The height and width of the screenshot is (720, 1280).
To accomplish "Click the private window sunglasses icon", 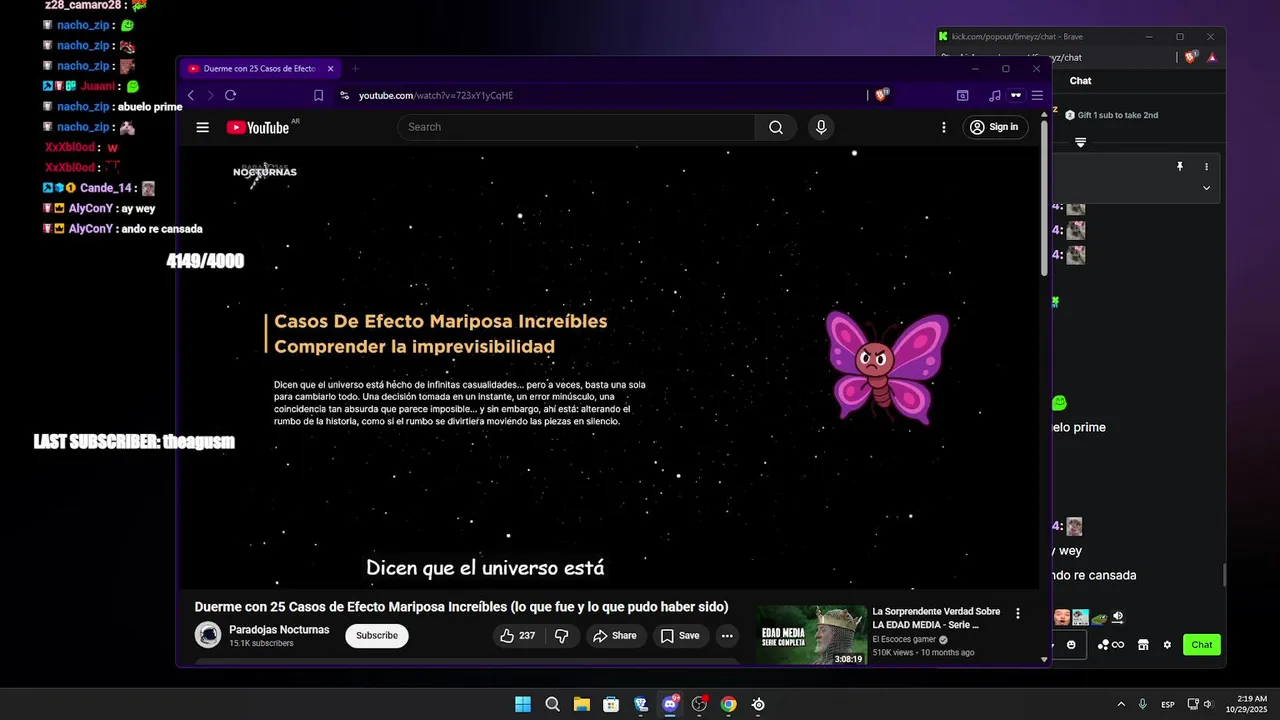I will click(1015, 95).
